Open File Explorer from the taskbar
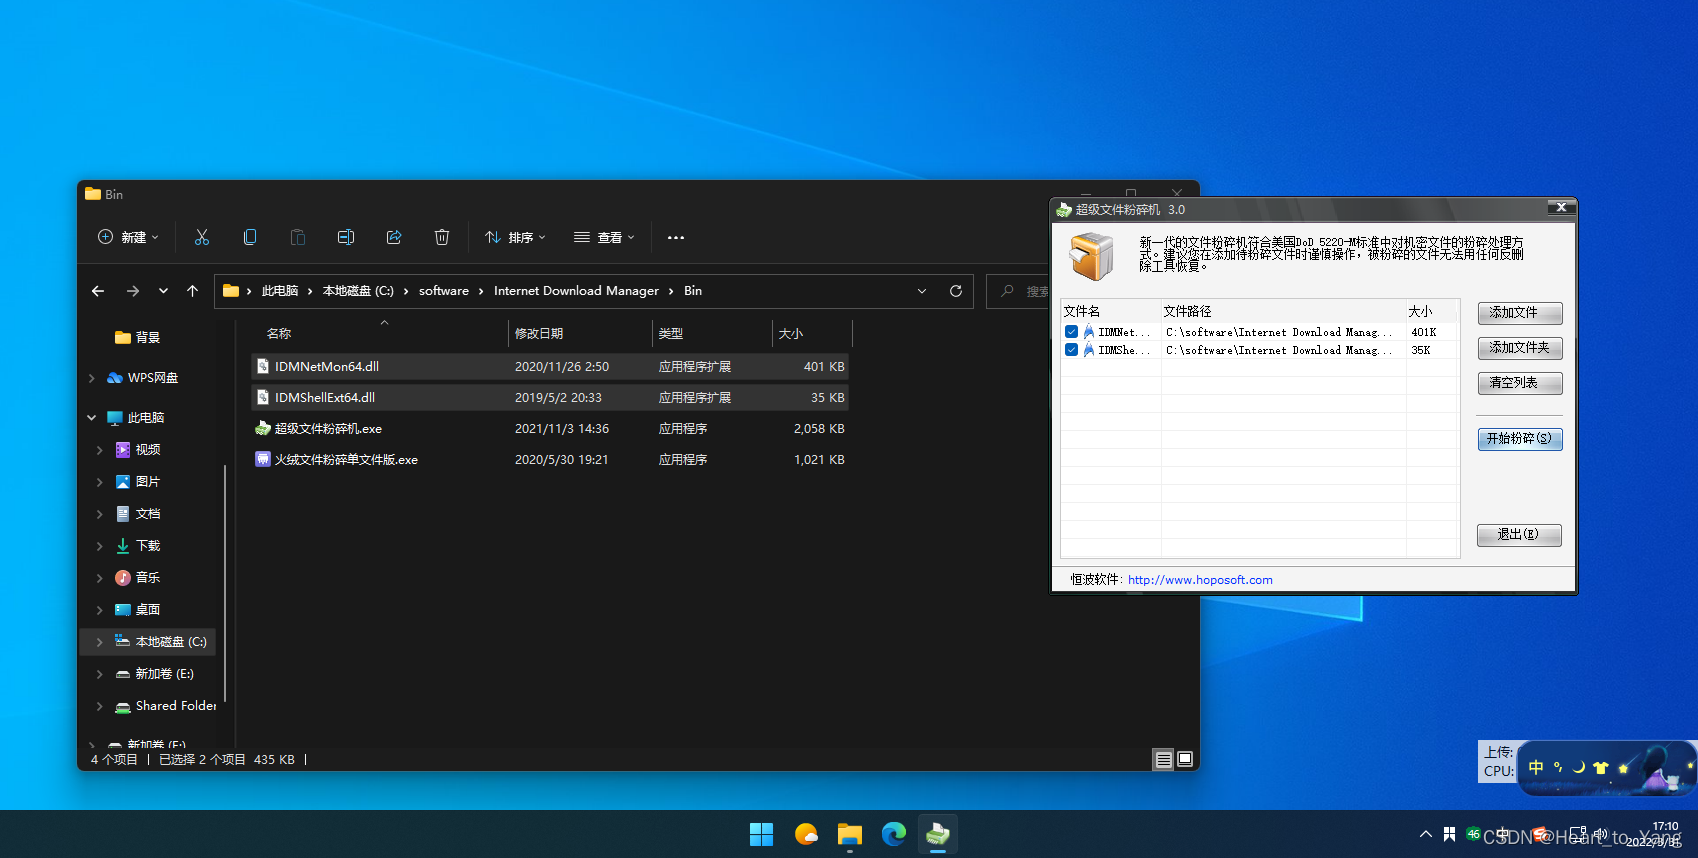1698x858 pixels. coord(850,834)
